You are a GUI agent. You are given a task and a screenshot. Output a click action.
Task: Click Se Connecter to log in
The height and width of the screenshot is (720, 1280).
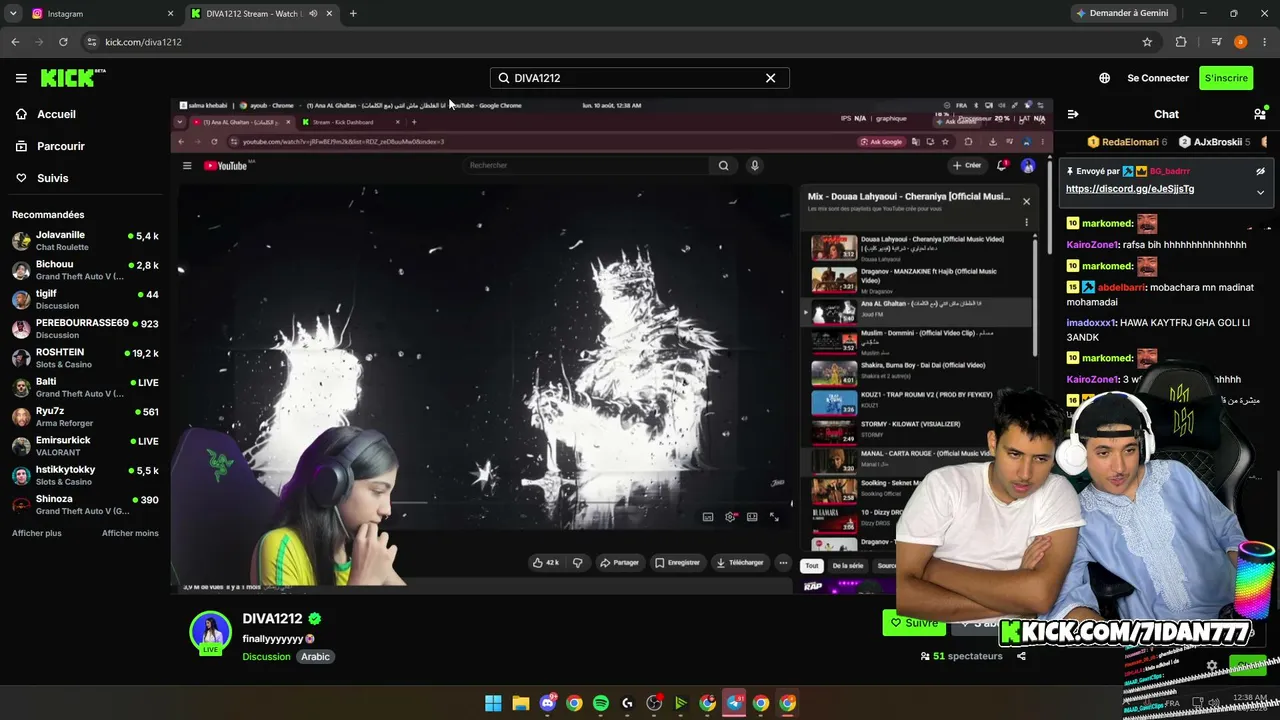click(1158, 78)
